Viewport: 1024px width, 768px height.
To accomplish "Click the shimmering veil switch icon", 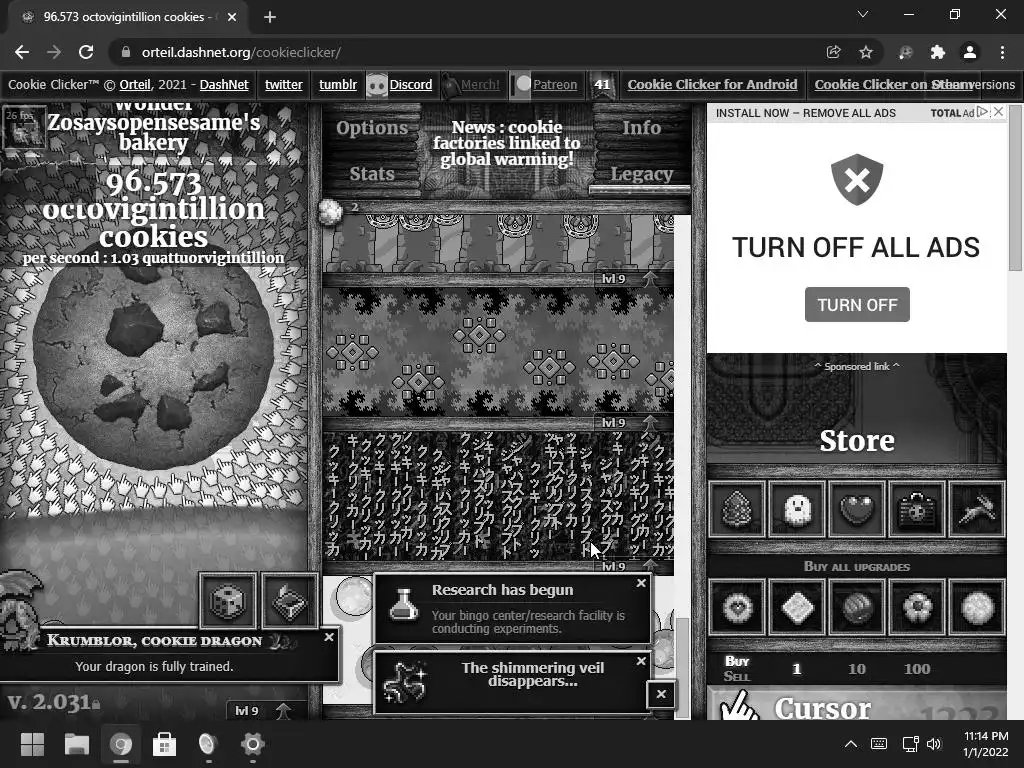I will click(289, 600).
